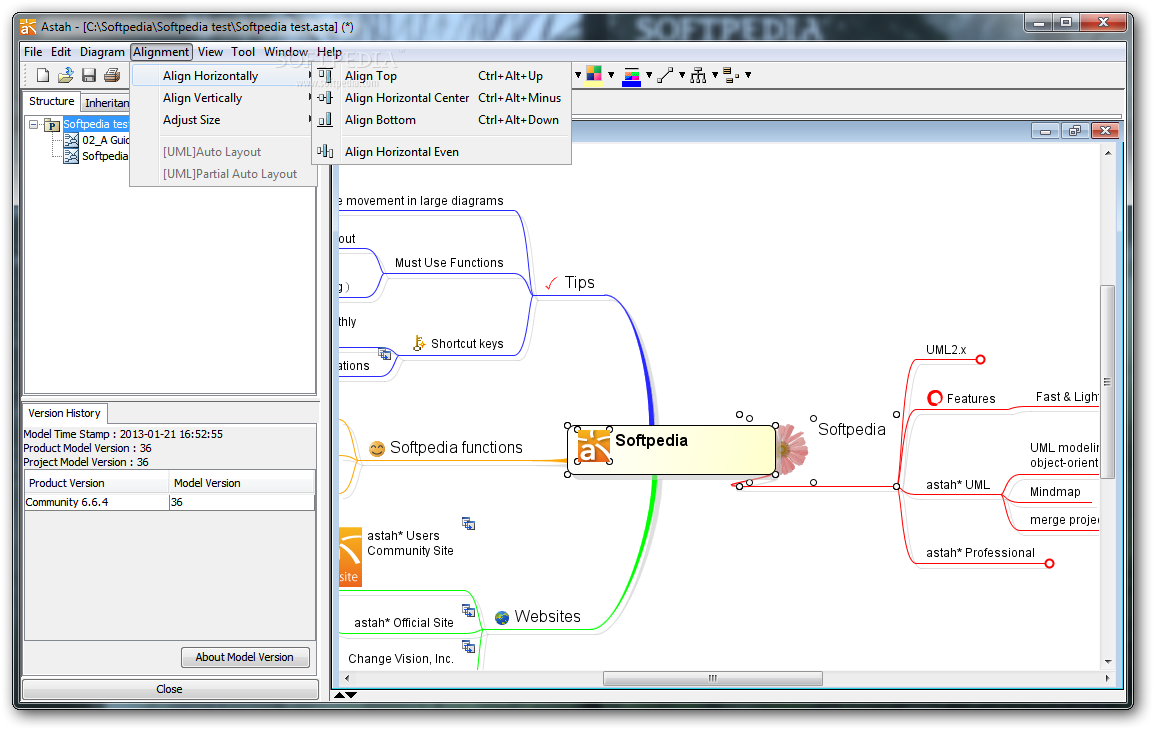Click the astah logo icon in Softpedia topic
The image size is (1154, 730).
594,445
